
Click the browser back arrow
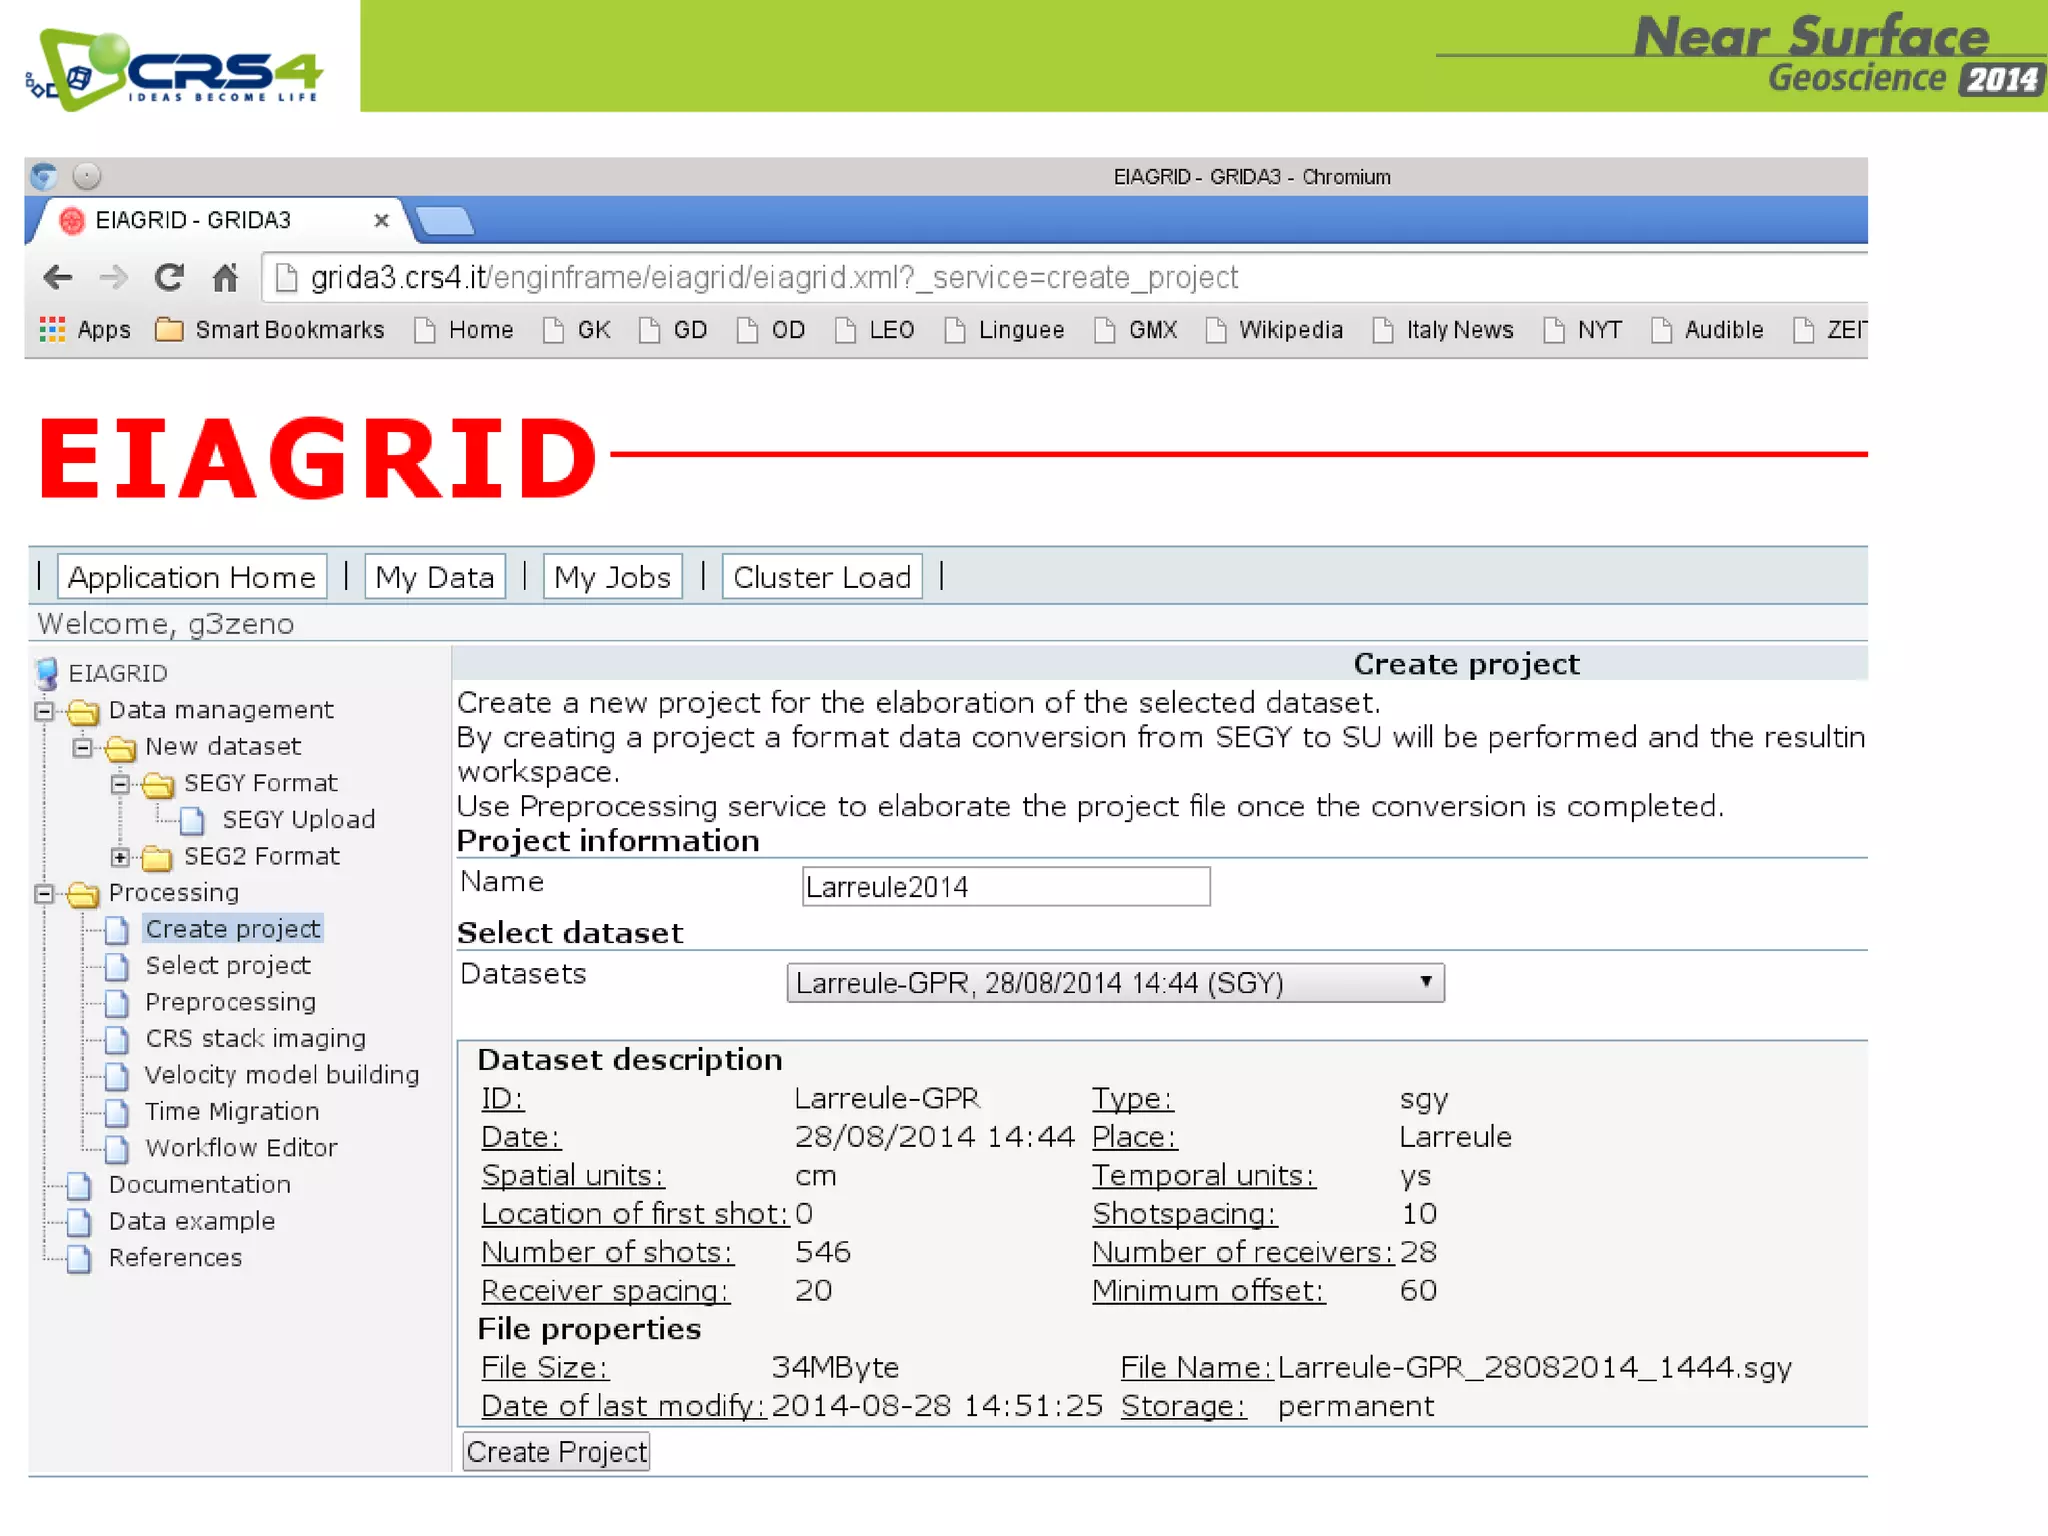[58, 277]
